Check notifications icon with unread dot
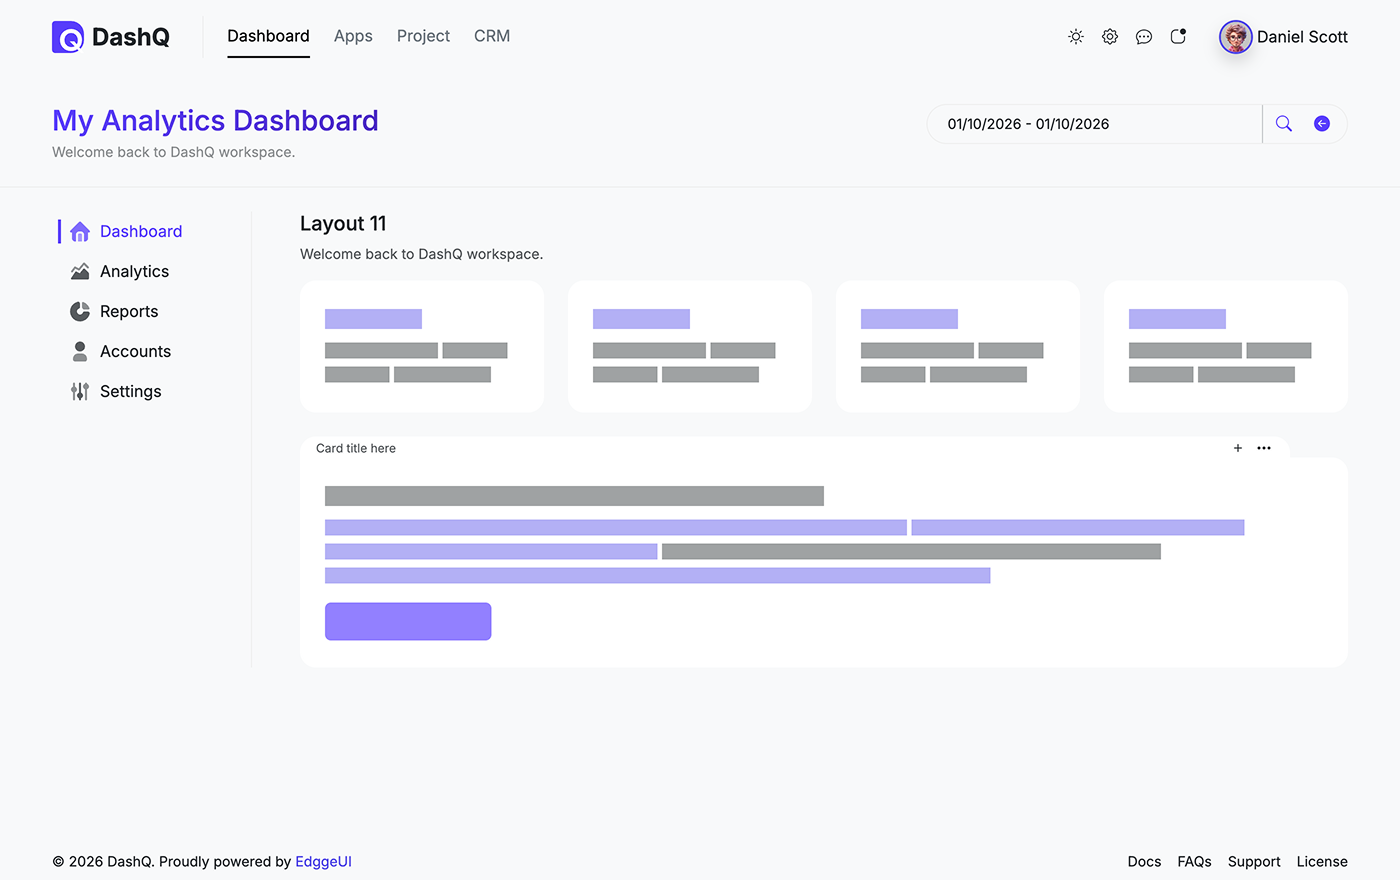 coord(1177,36)
